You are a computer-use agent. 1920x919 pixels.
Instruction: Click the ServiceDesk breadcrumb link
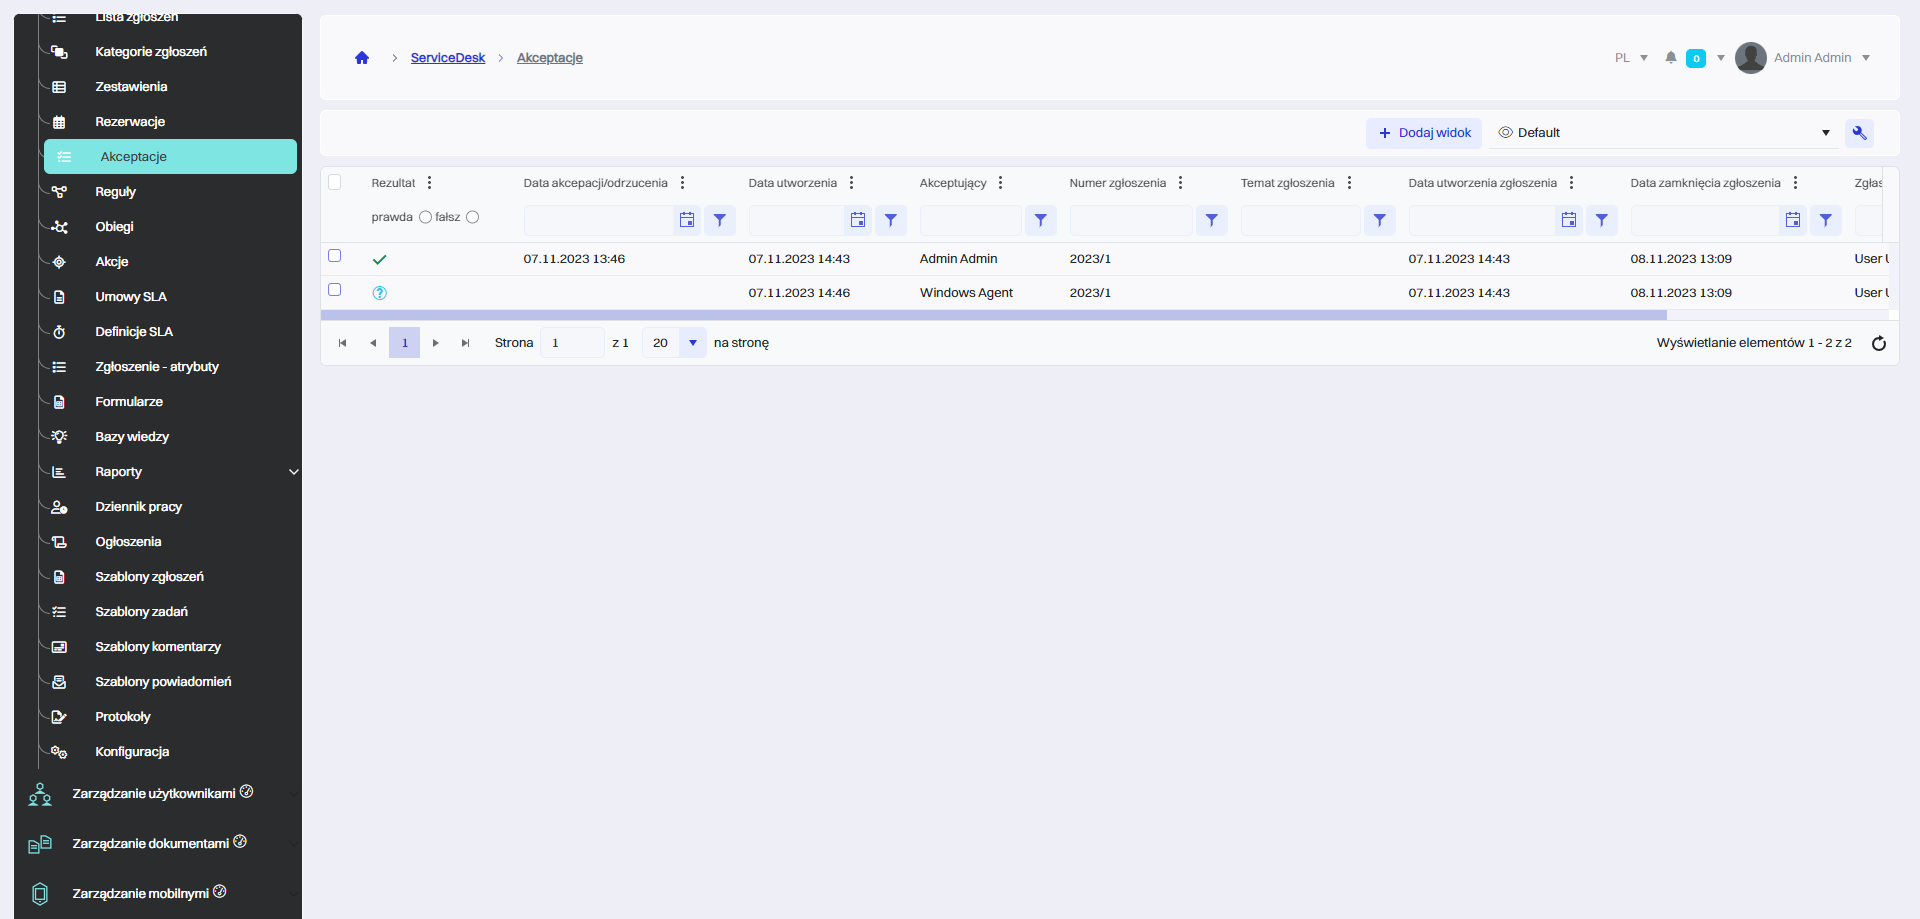[x=447, y=58]
